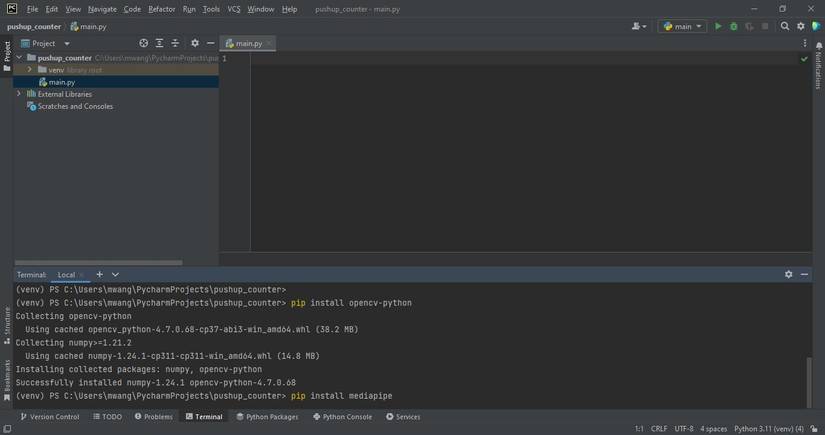The height and width of the screenshot is (435, 825).
Task: Click the locate target icon in Project panel
Action: [143, 44]
